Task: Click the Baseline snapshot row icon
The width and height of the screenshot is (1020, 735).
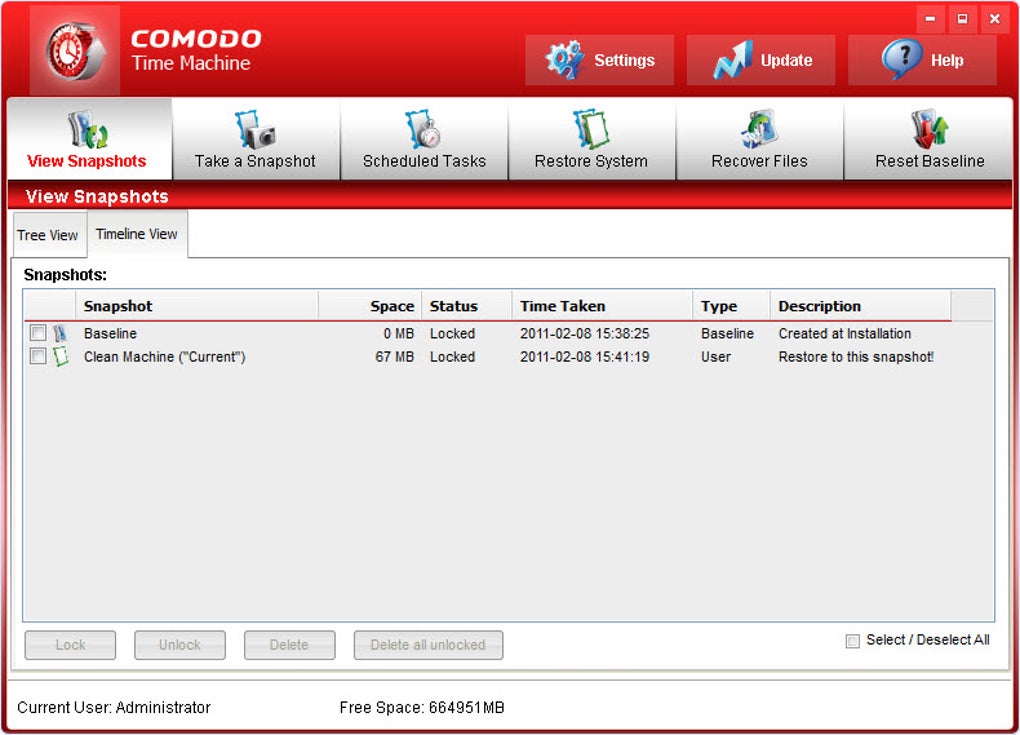Action: tap(60, 334)
